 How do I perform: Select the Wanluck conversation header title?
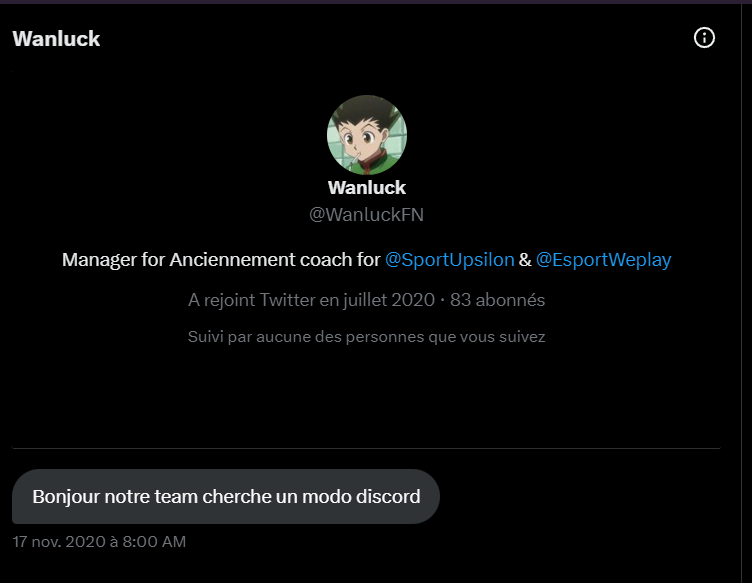pos(56,39)
